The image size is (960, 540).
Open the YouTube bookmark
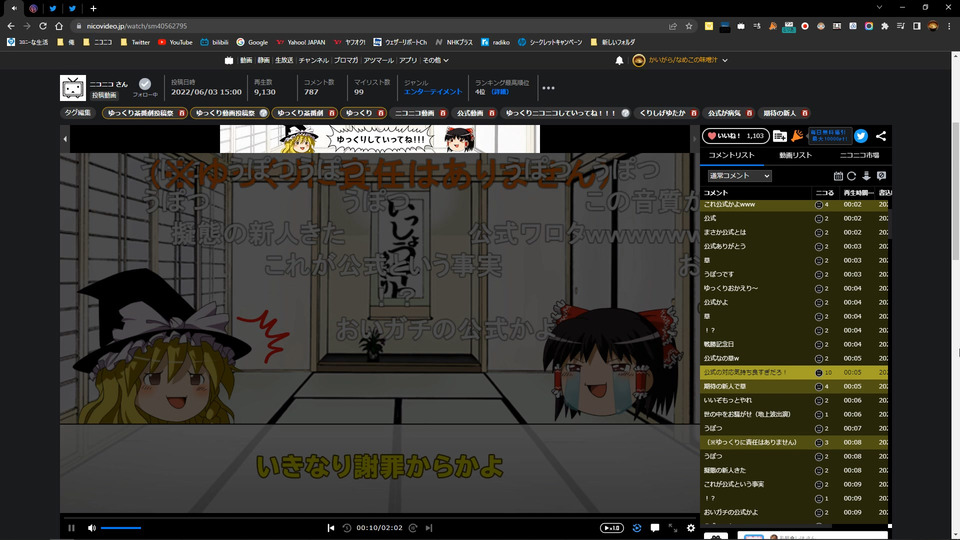pyautogui.click(x=175, y=42)
